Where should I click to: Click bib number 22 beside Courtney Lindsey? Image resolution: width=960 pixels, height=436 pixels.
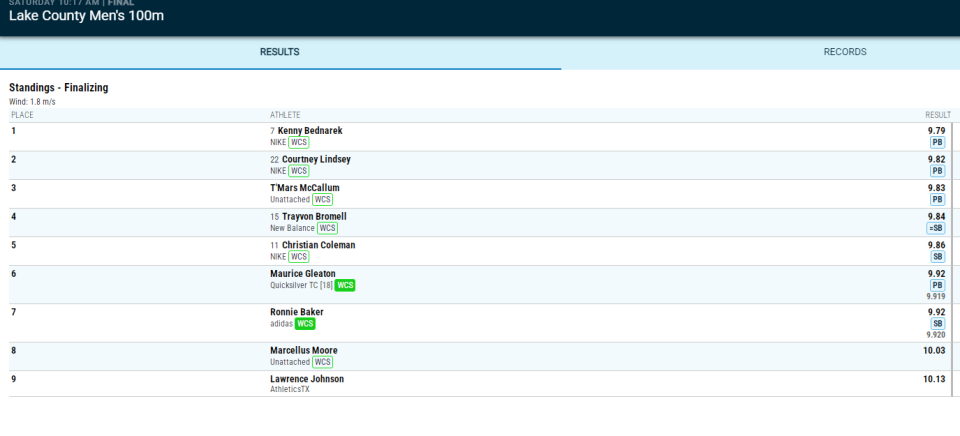275,159
